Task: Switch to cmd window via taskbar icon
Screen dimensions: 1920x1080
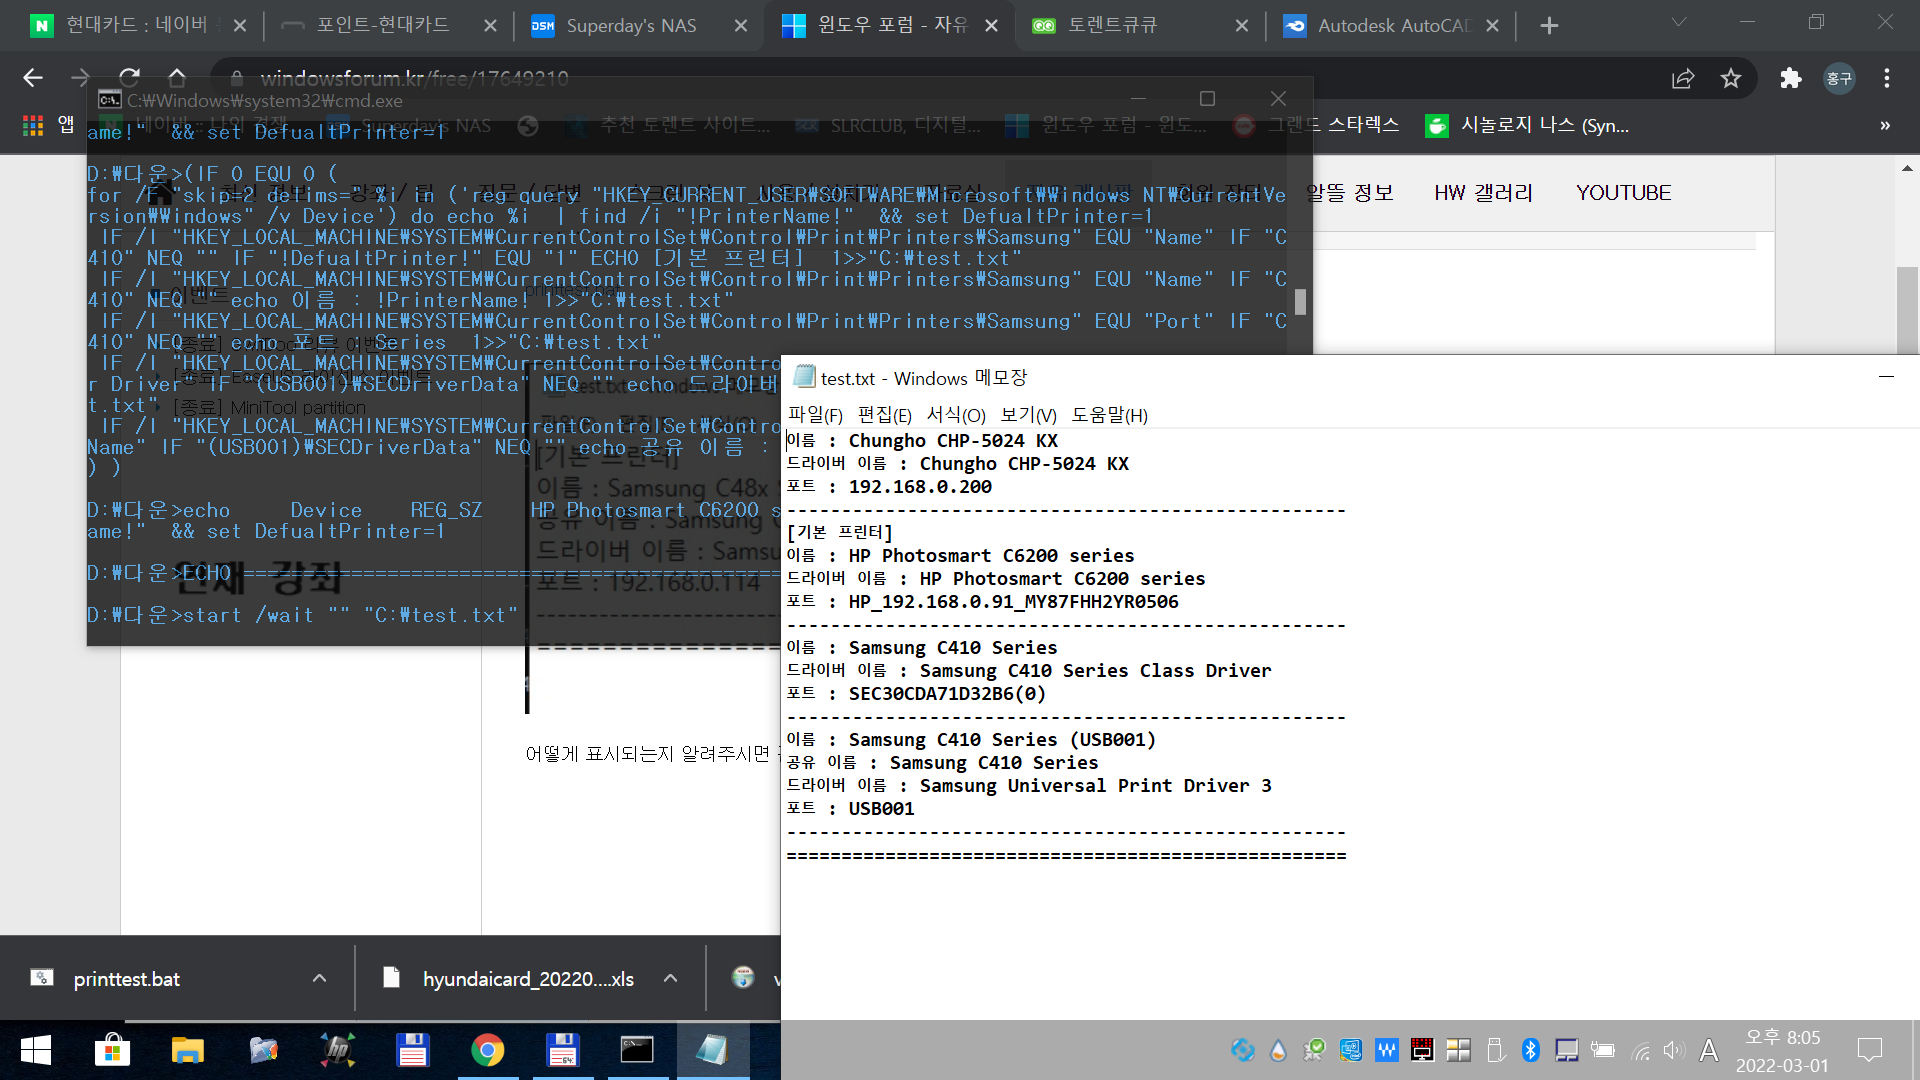Action: click(x=637, y=1050)
